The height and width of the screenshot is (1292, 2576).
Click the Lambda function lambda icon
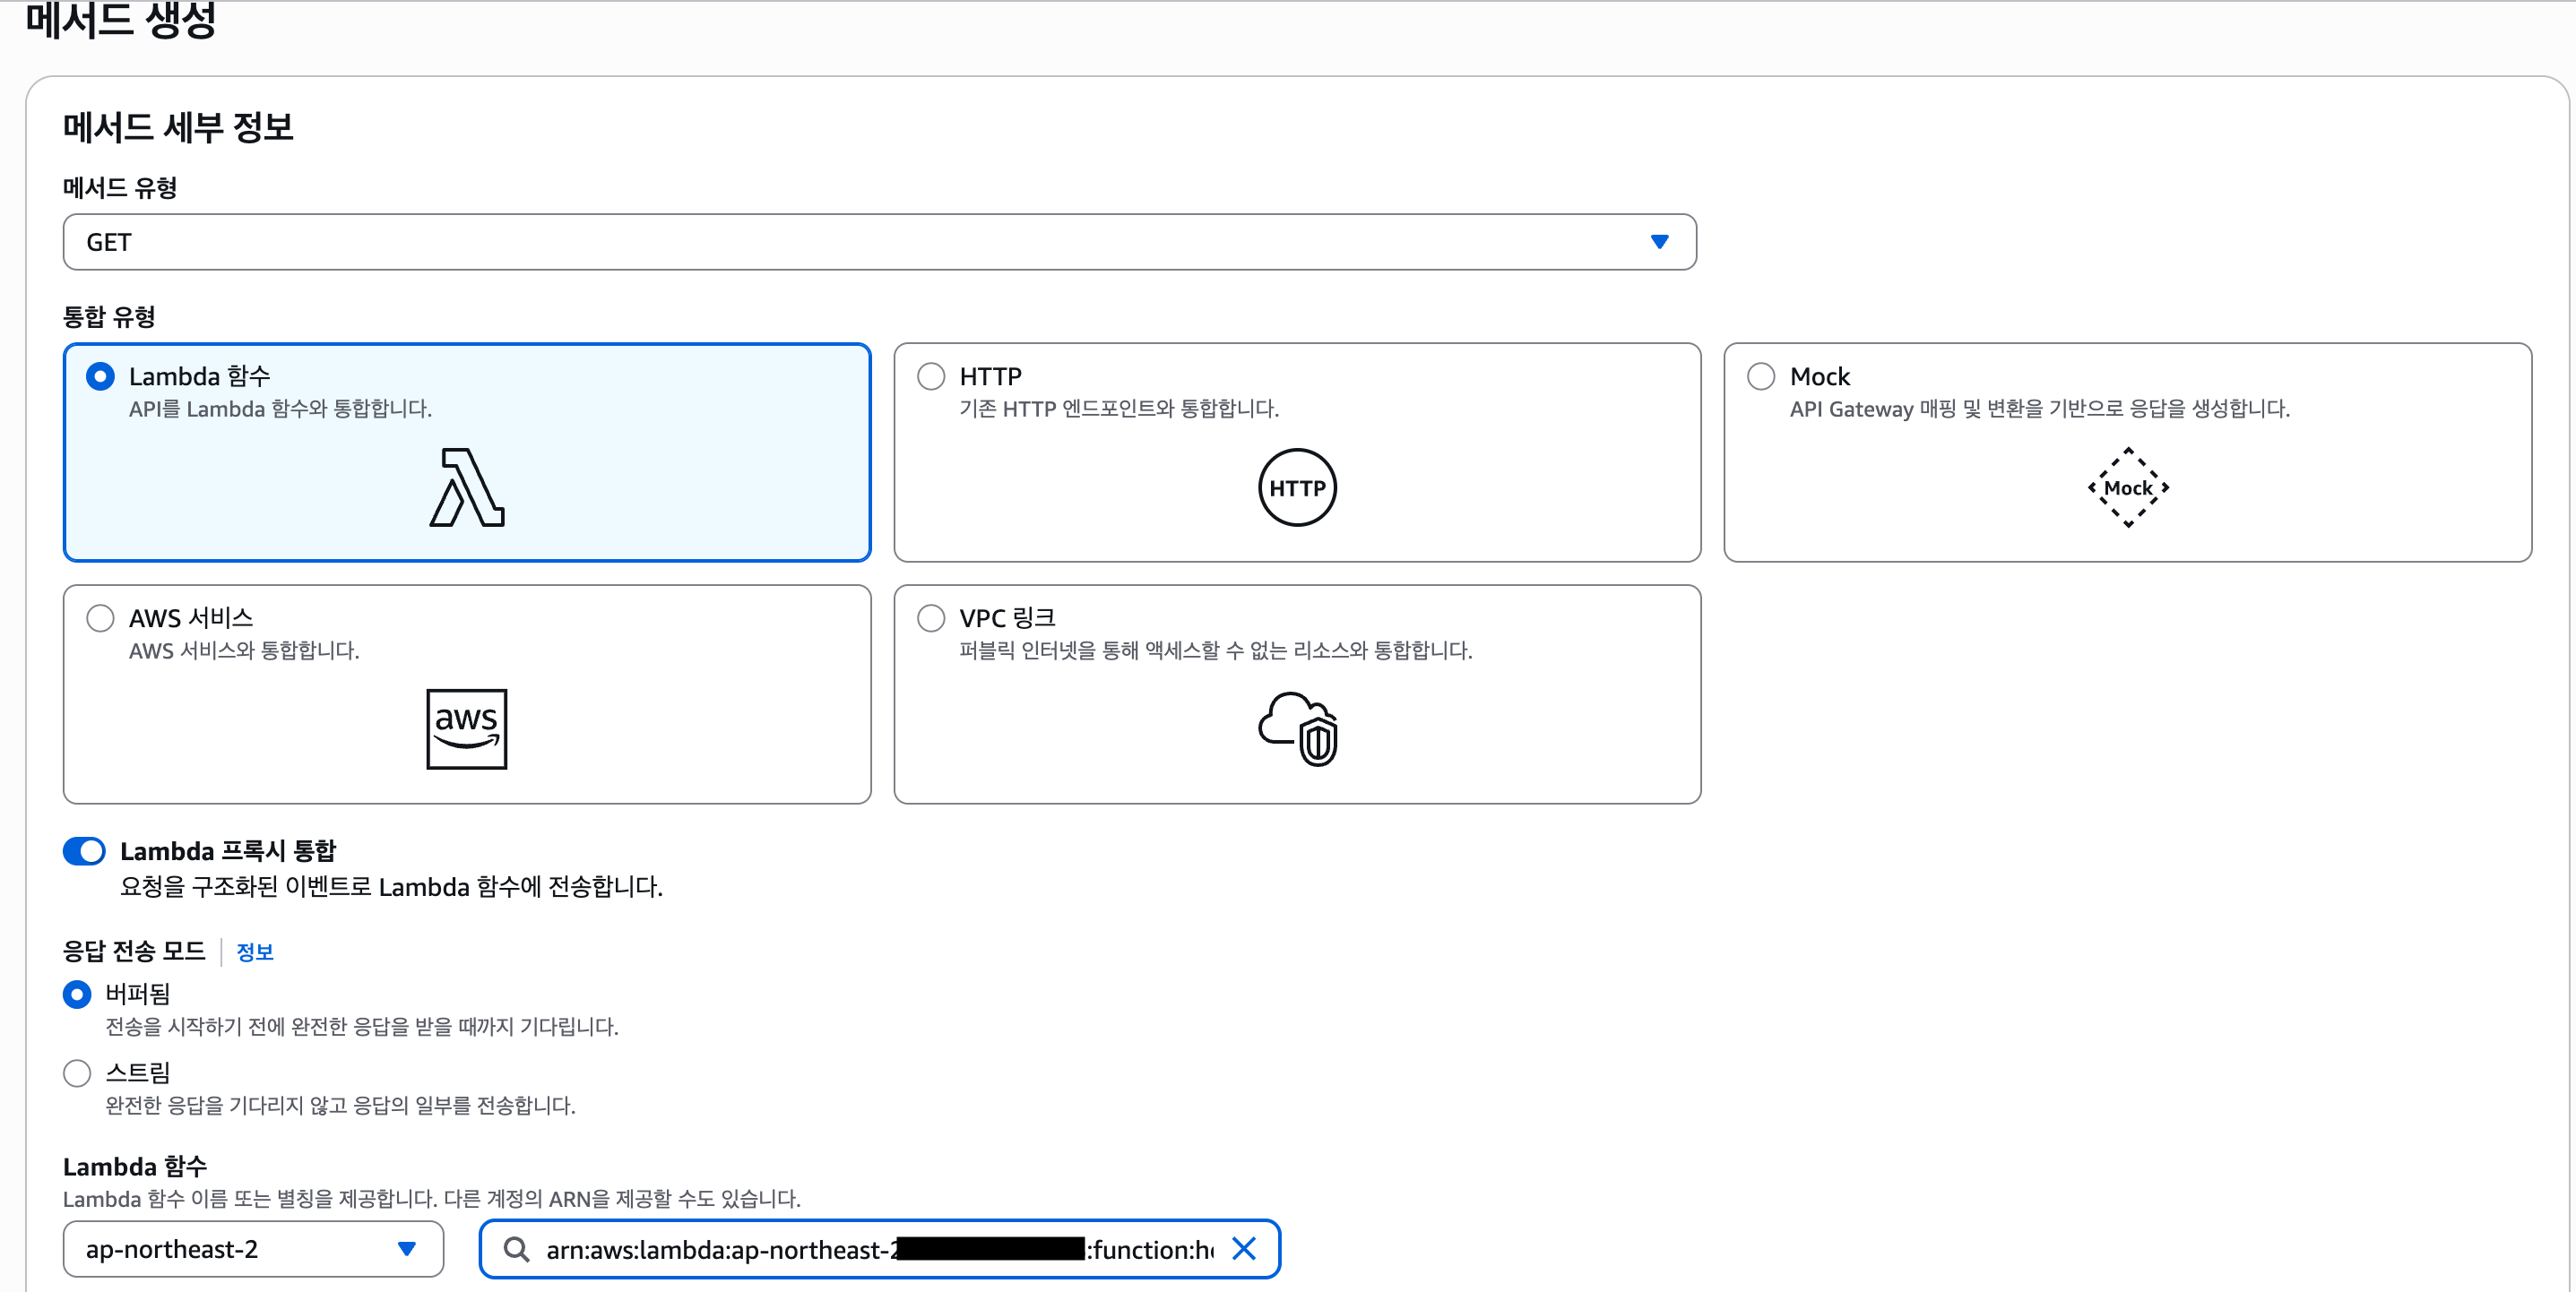(x=466, y=490)
